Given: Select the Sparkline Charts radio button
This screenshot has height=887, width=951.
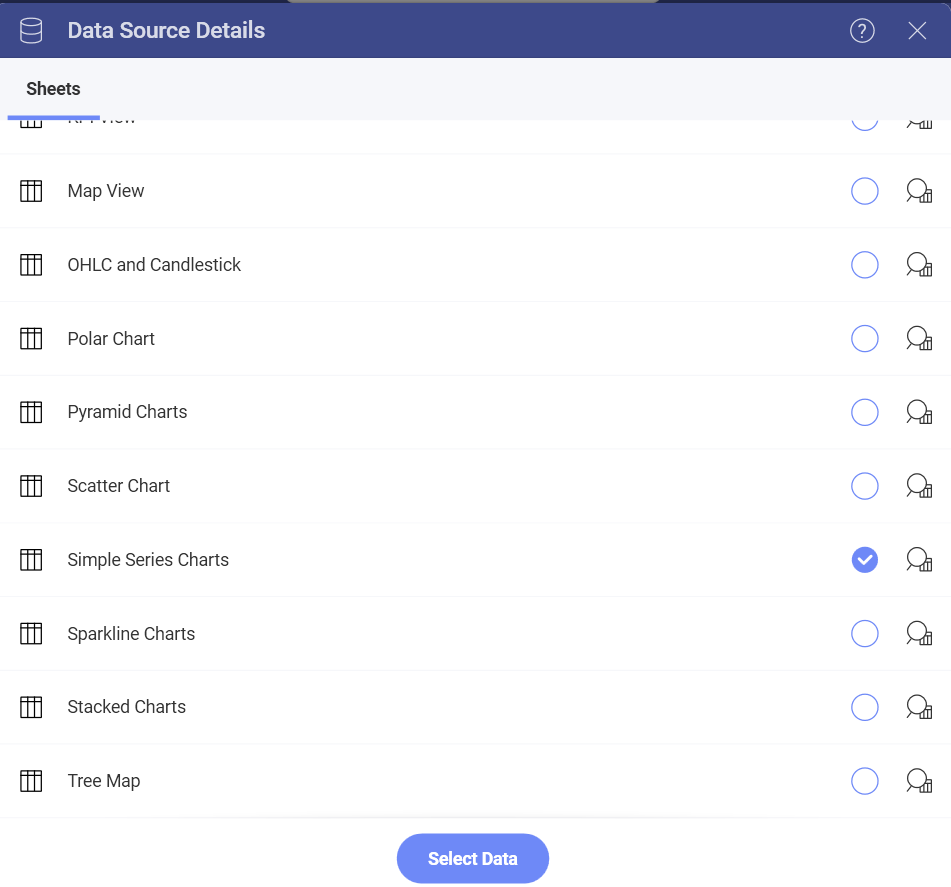Looking at the screenshot, I should coord(864,633).
